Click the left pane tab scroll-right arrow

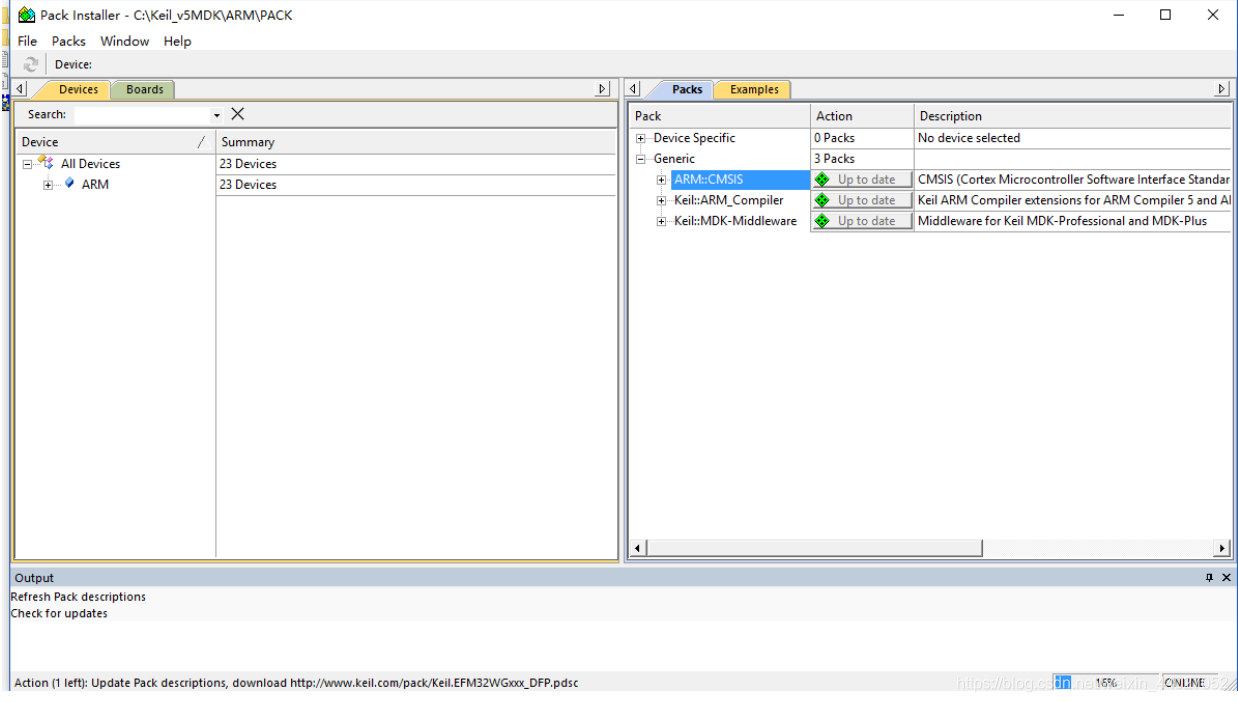[602, 89]
